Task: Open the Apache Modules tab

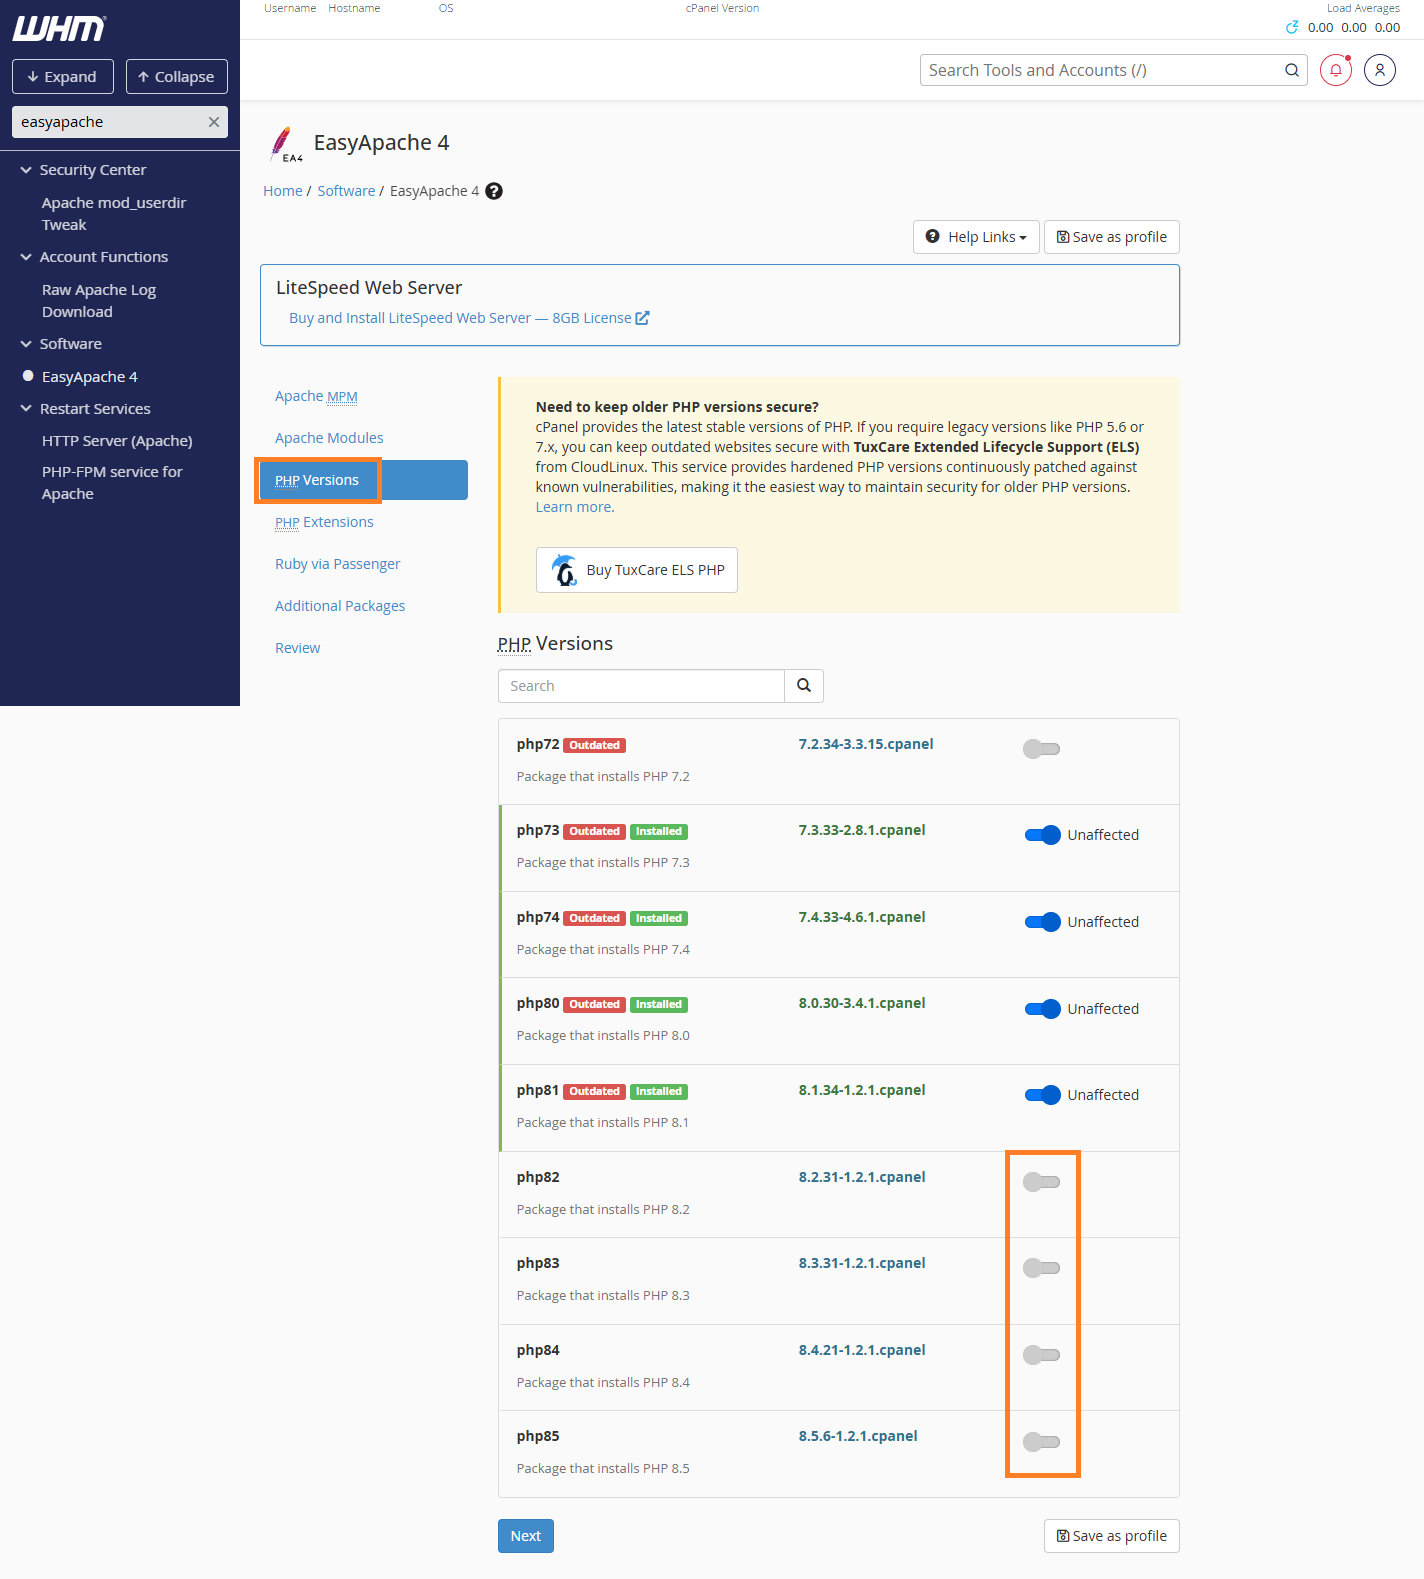Action: (x=329, y=438)
